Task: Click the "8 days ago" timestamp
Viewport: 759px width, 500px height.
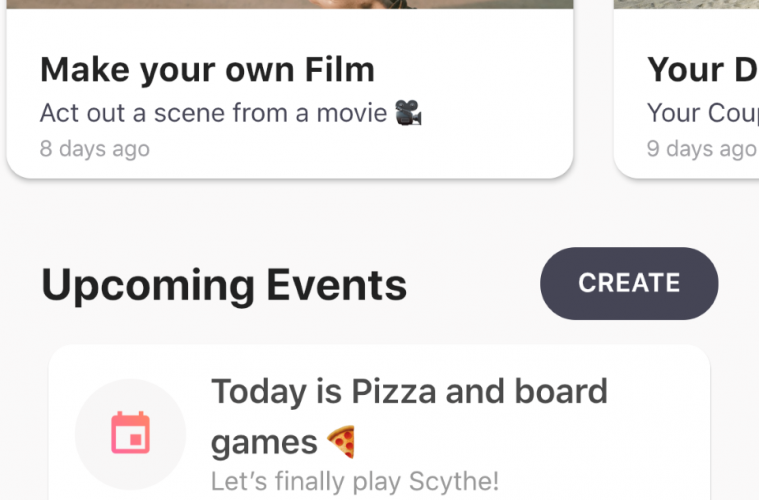Action: (x=95, y=149)
